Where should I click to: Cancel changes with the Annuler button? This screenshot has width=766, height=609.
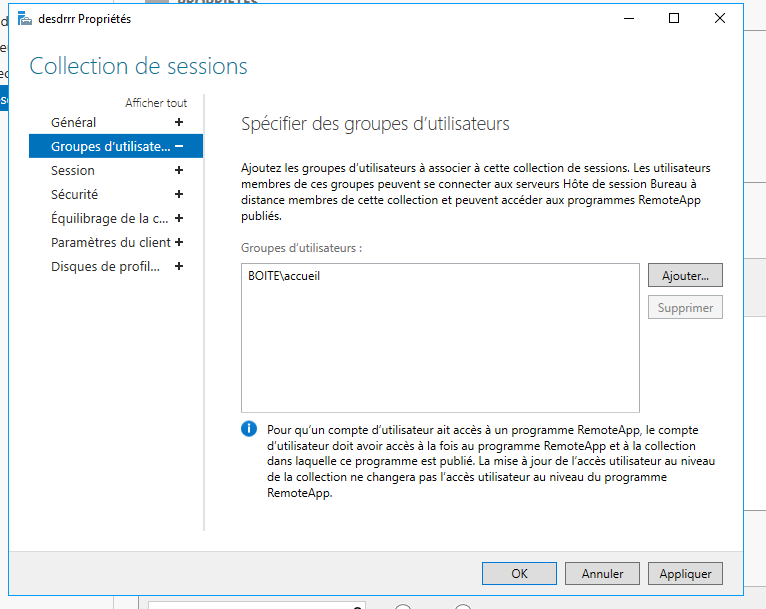tap(602, 574)
